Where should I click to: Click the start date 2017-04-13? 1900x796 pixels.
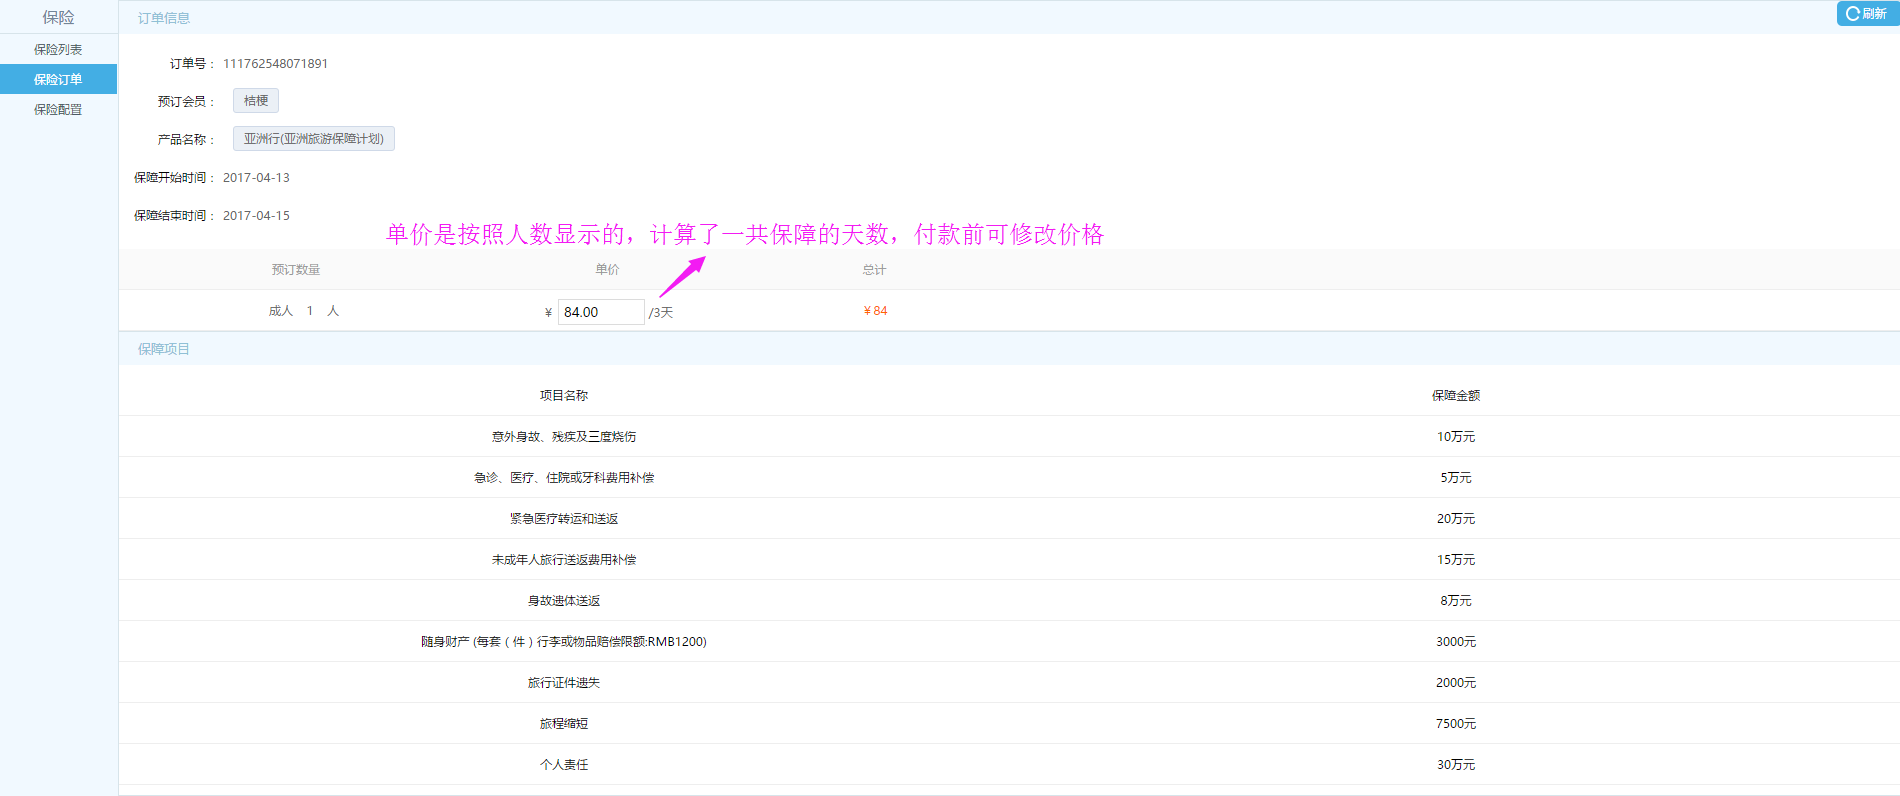pyautogui.click(x=256, y=178)
